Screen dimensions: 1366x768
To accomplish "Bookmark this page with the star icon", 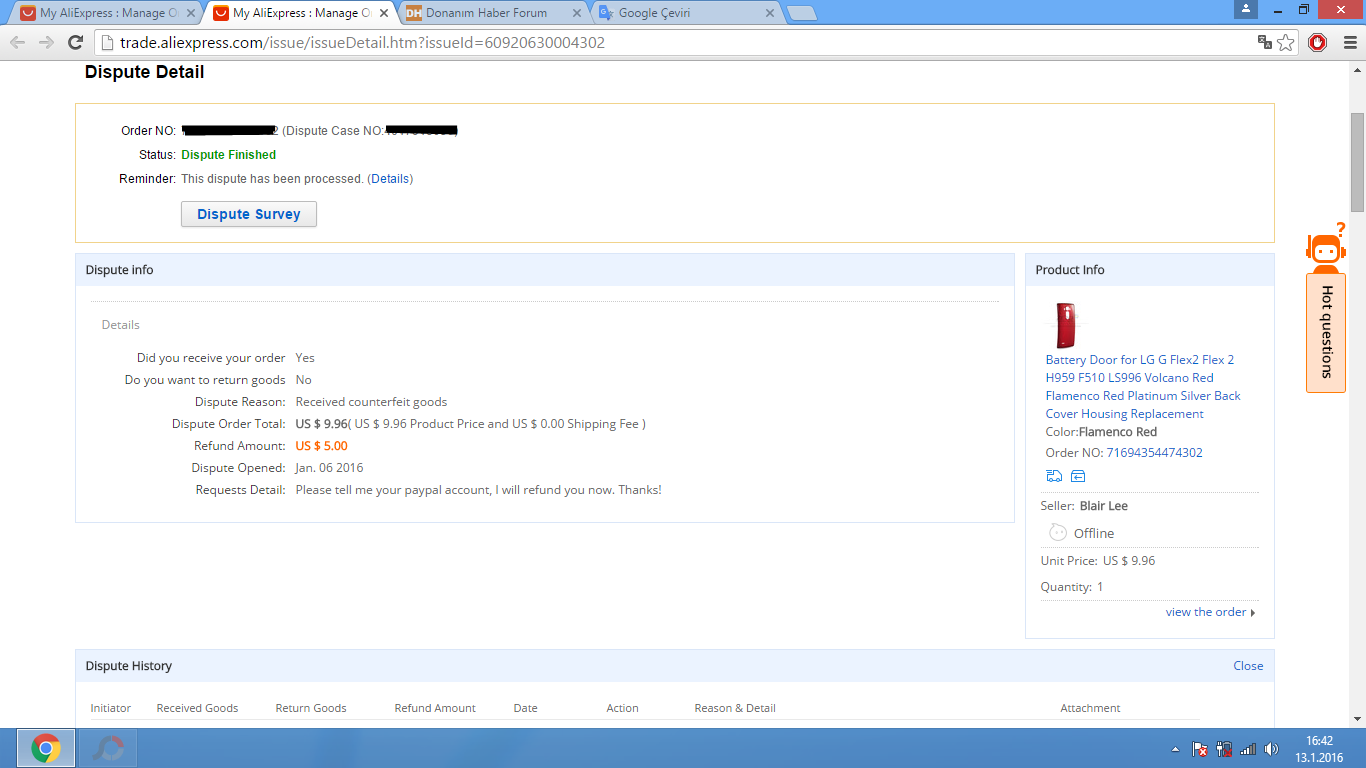I will 1286,42.
